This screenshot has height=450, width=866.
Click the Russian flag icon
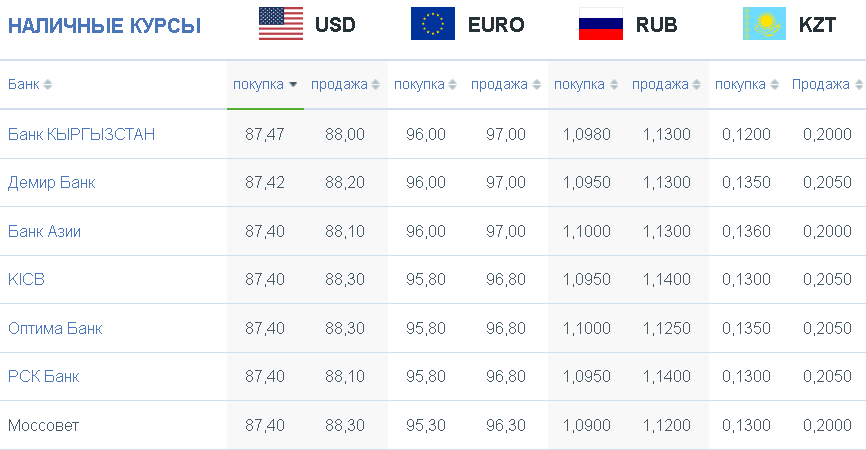point(601,24)
